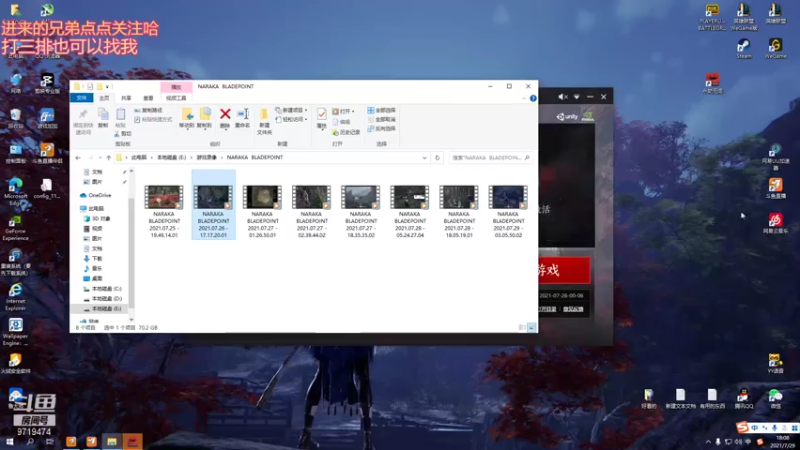This screenshot has width=800, height=450.
Task: Go back with the left arrow
Action: [x=78, y=158]
